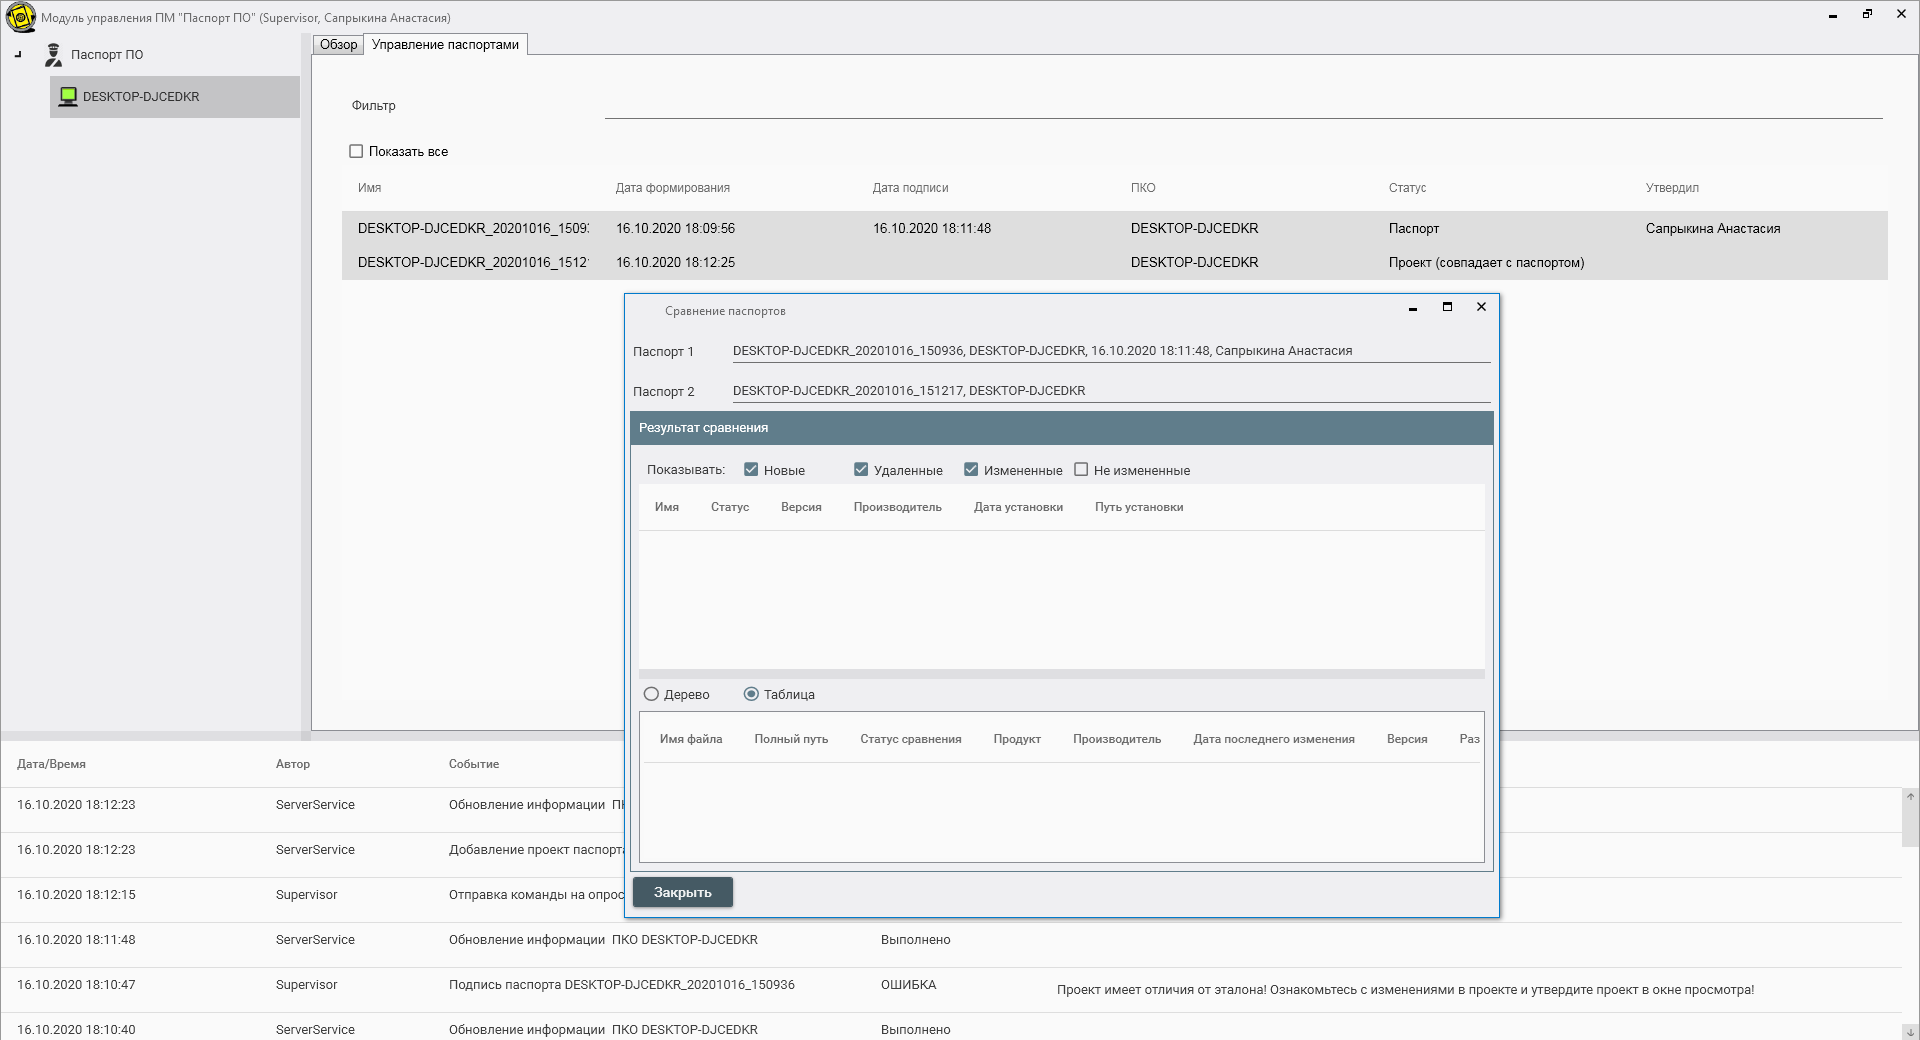Select the Дерево view radio button
Viewport: 1920px width, 1040px height.
(x=652, y=694)
